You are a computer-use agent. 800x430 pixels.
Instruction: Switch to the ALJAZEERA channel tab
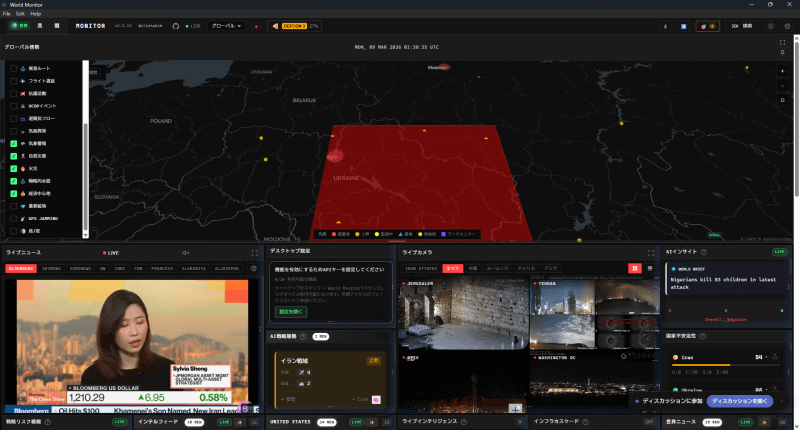tap(227, 268)
